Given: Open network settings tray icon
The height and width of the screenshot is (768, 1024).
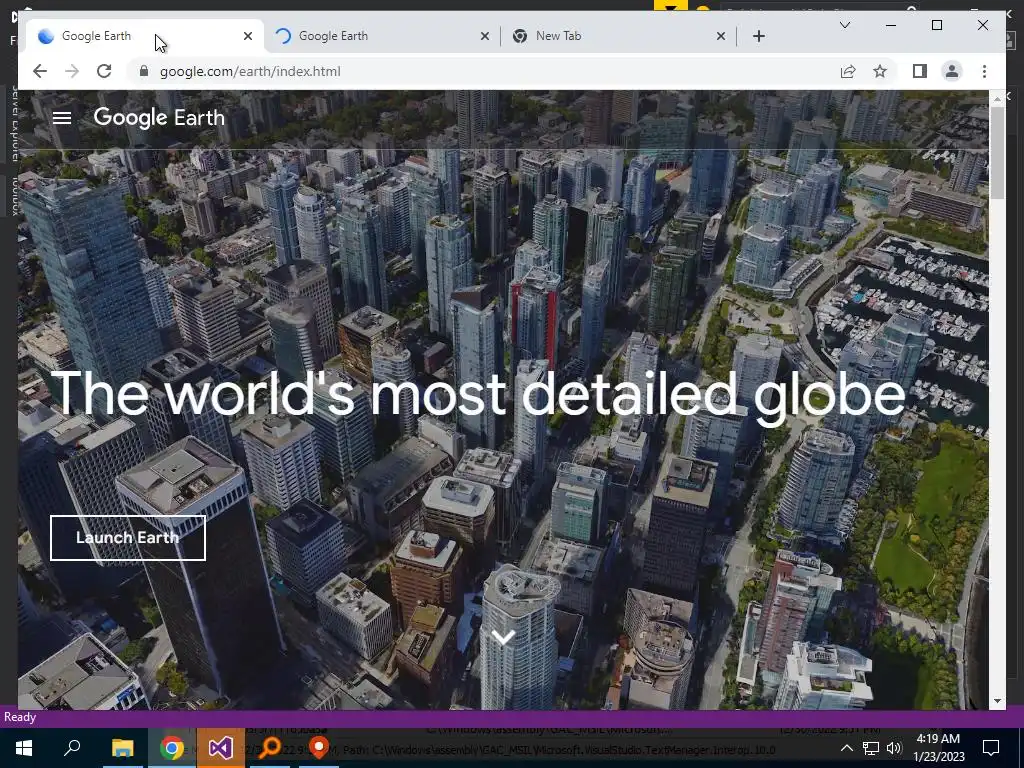Looking at the screenshot, I should 871,748.
